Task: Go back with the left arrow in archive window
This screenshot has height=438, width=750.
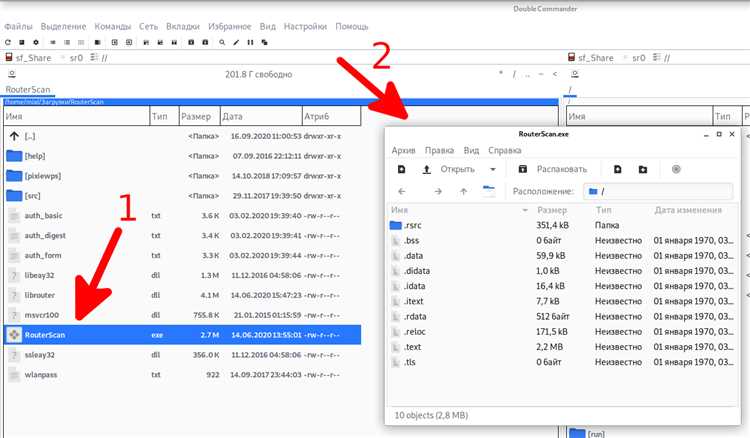Action: coord(402,191)
